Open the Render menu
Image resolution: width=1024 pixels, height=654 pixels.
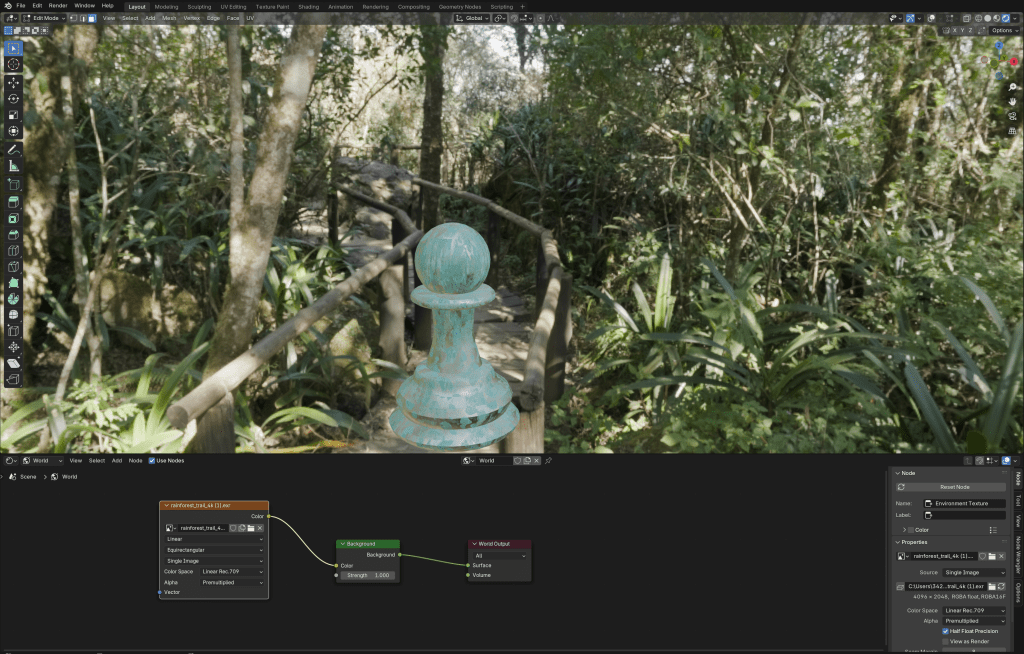(x=58, y=6)
